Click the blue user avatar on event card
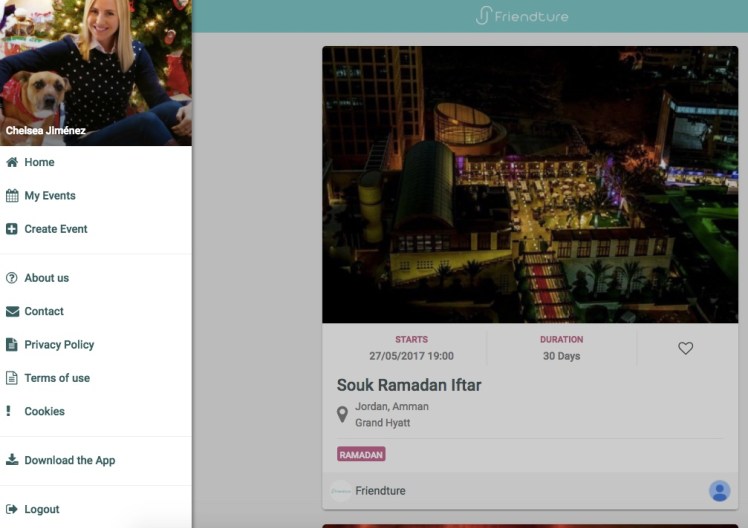 point(719,491)
